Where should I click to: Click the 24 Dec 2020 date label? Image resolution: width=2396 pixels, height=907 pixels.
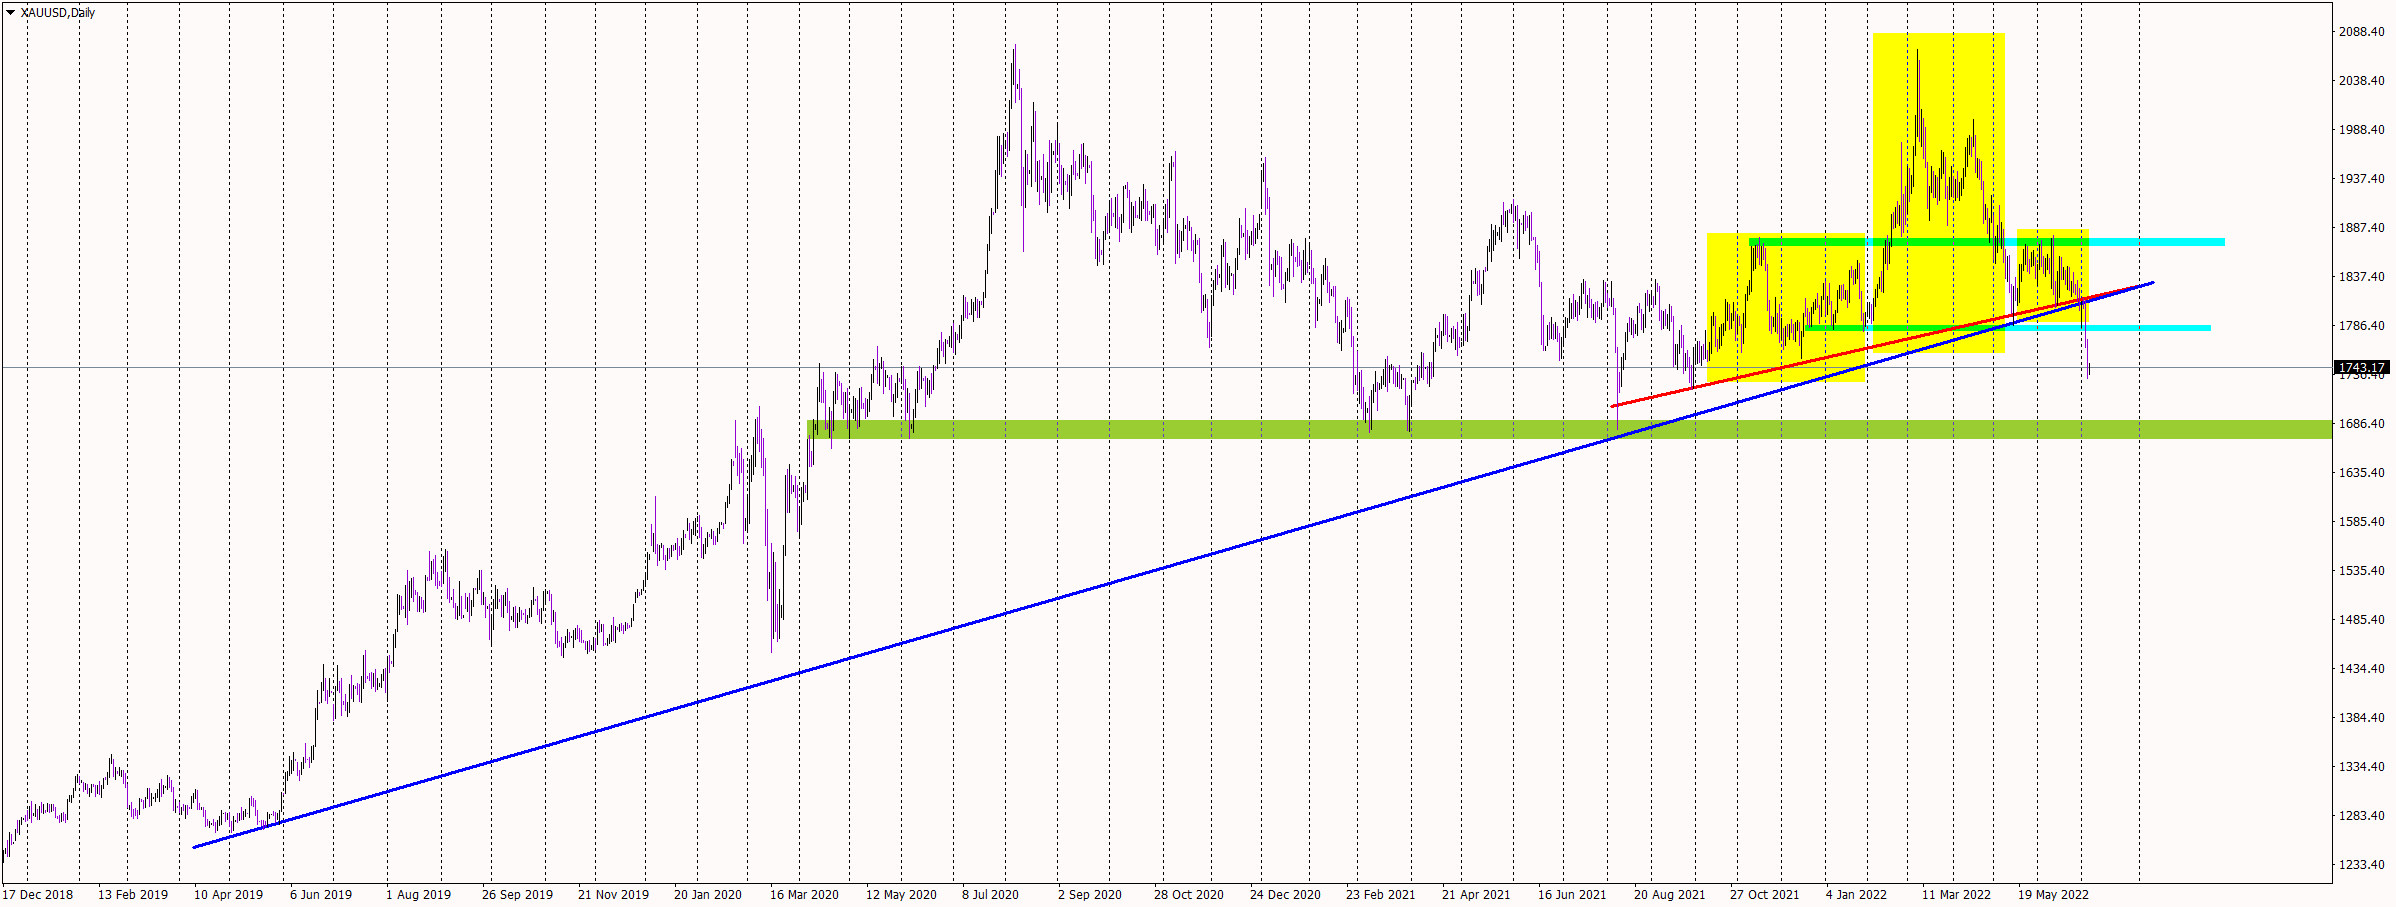[1285, 895]
